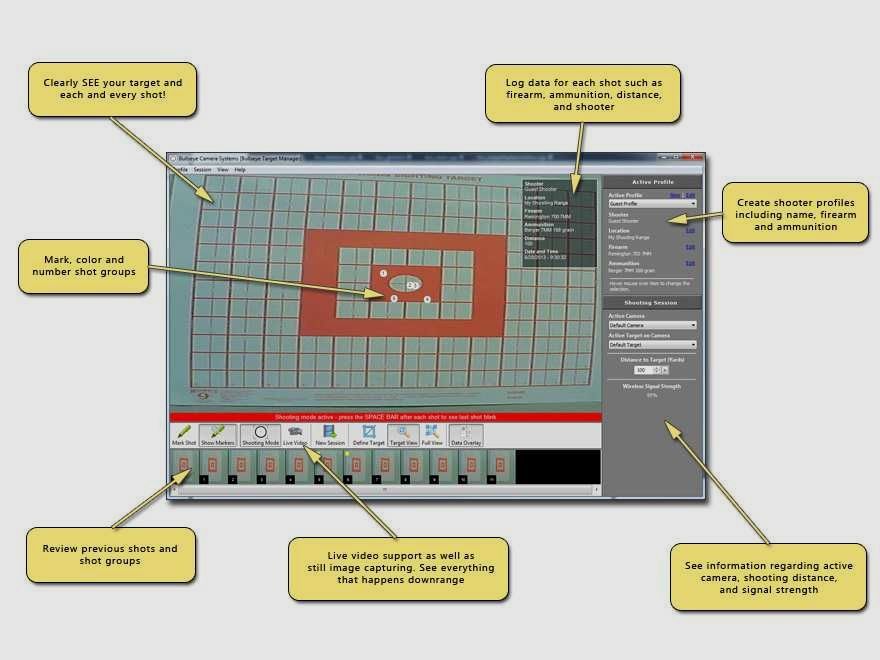Screen dimensions: 880x660
Task: Open the Session menu
Action: tap(203, 169)
